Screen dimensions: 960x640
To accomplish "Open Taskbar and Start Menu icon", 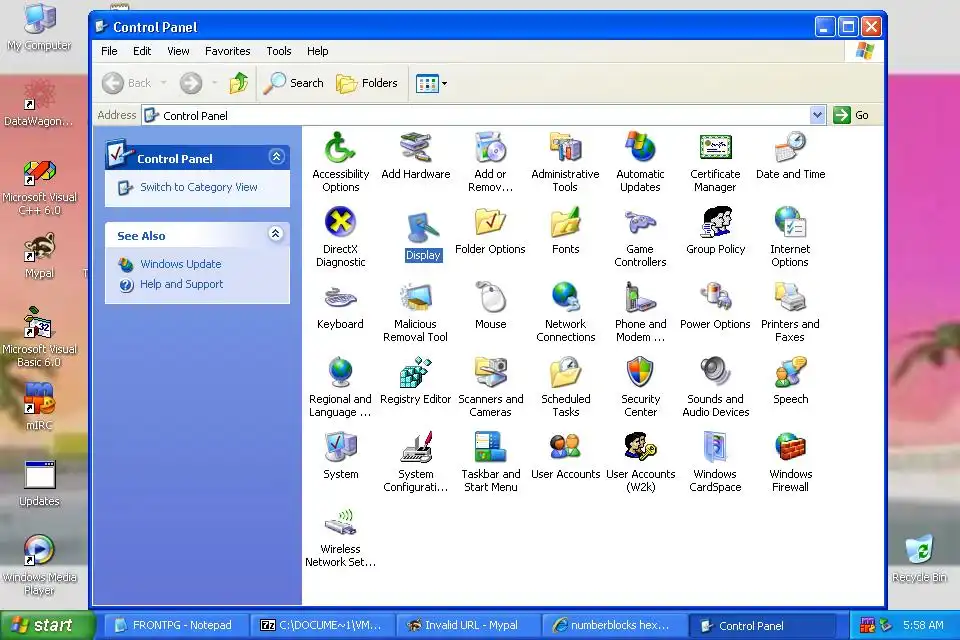I will click(490, 447).
